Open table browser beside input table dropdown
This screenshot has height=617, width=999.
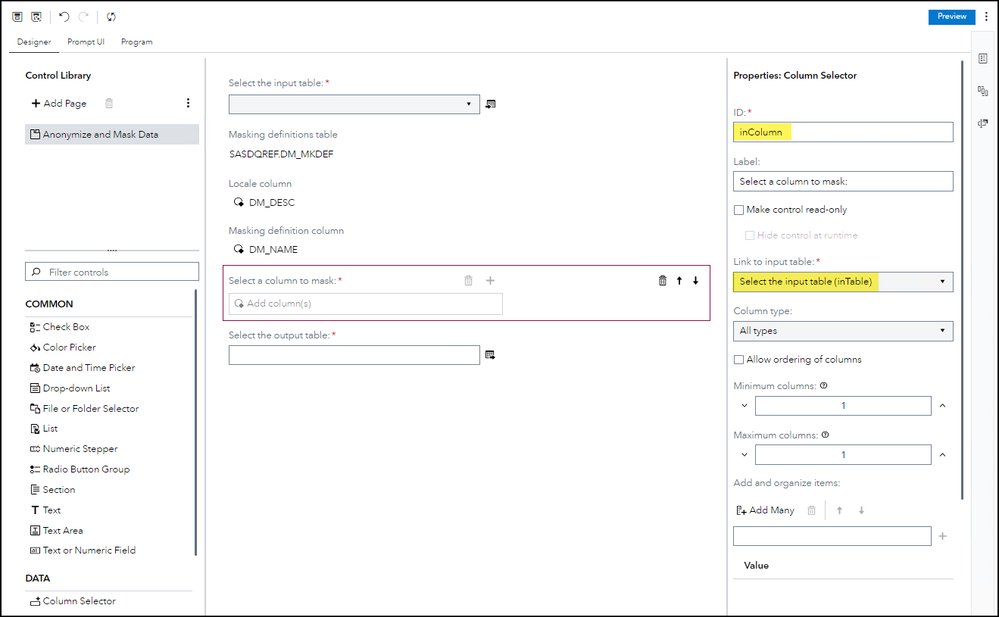pos(491,104)
